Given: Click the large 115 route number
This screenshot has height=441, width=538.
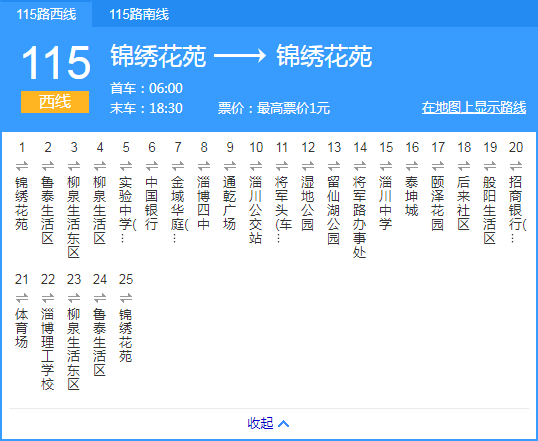Looking at the screenshot, I should tap(56, 63).
